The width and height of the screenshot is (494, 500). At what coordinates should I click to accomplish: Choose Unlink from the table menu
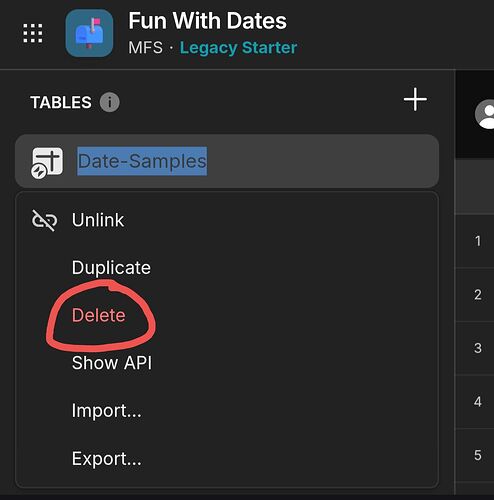coord(98,220)
